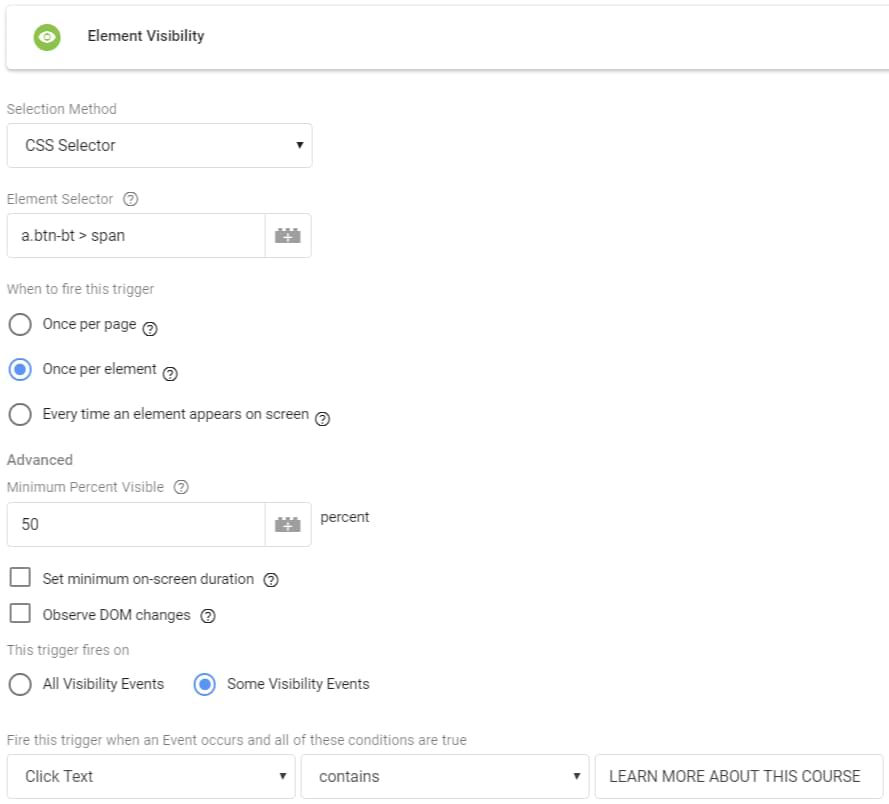Click the Element Selector text field

coord(136,236)
